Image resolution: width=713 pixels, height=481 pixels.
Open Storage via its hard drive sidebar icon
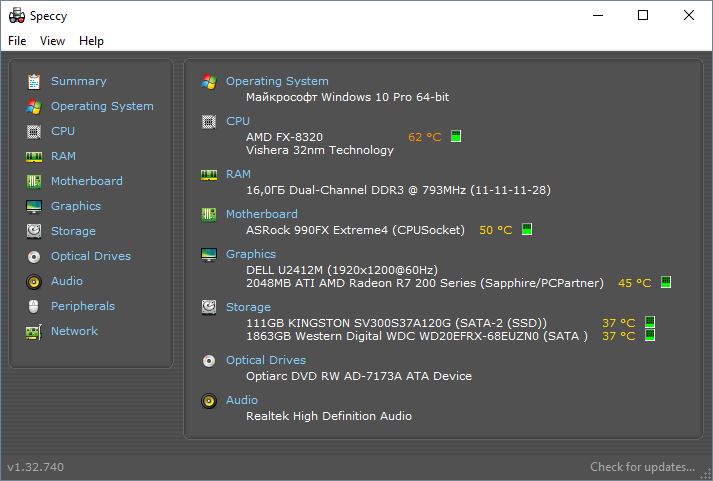[x=34, y=231]
